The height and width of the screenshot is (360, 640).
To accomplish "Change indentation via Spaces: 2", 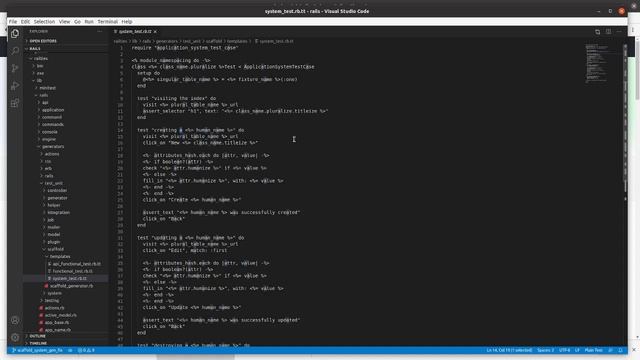I will [x=545, y=350].
